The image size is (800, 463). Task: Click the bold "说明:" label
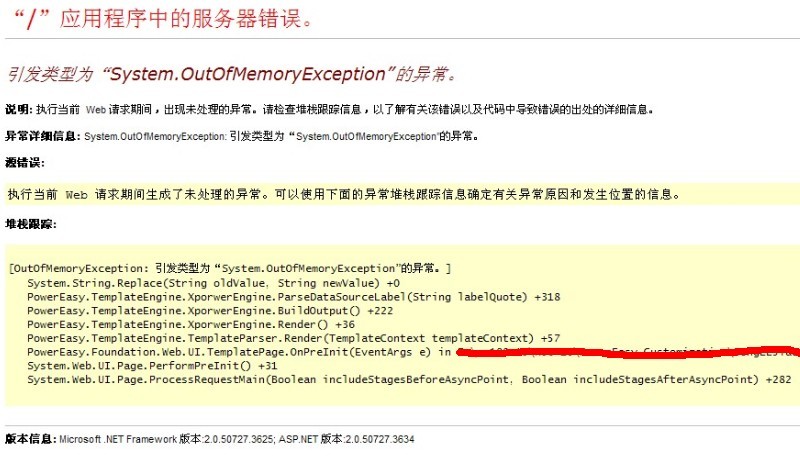point(18,108)
